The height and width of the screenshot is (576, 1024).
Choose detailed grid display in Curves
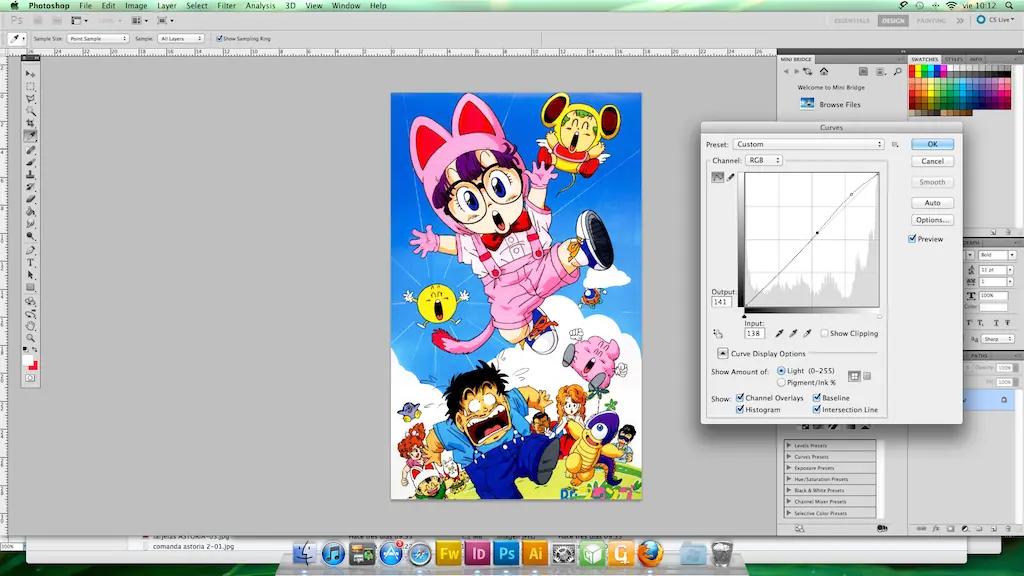[x=867, y=376]
